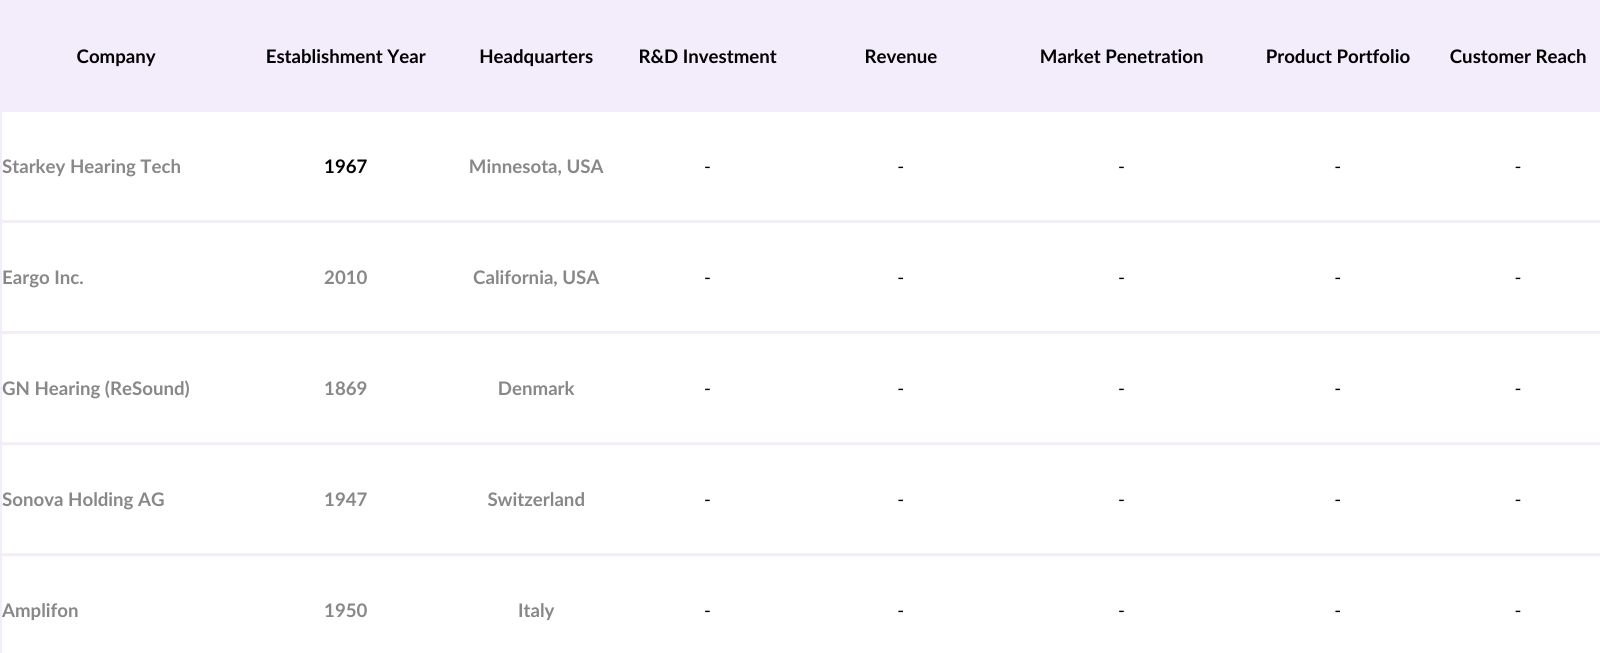Select the Revenue column header

click(901, 56)
